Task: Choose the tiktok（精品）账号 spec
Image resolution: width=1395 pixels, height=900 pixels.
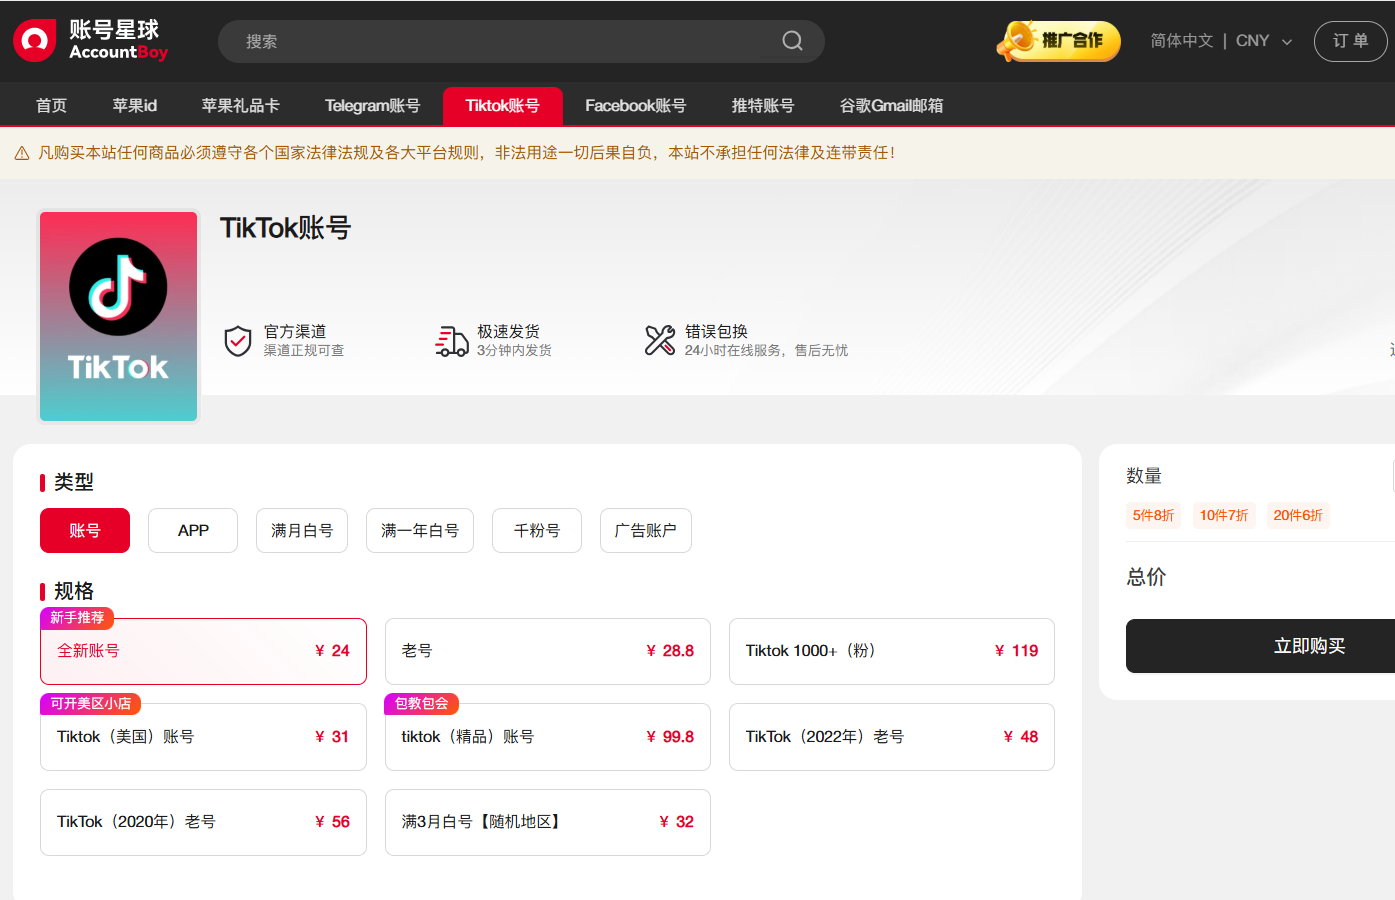Action: [x=548, y=737]
